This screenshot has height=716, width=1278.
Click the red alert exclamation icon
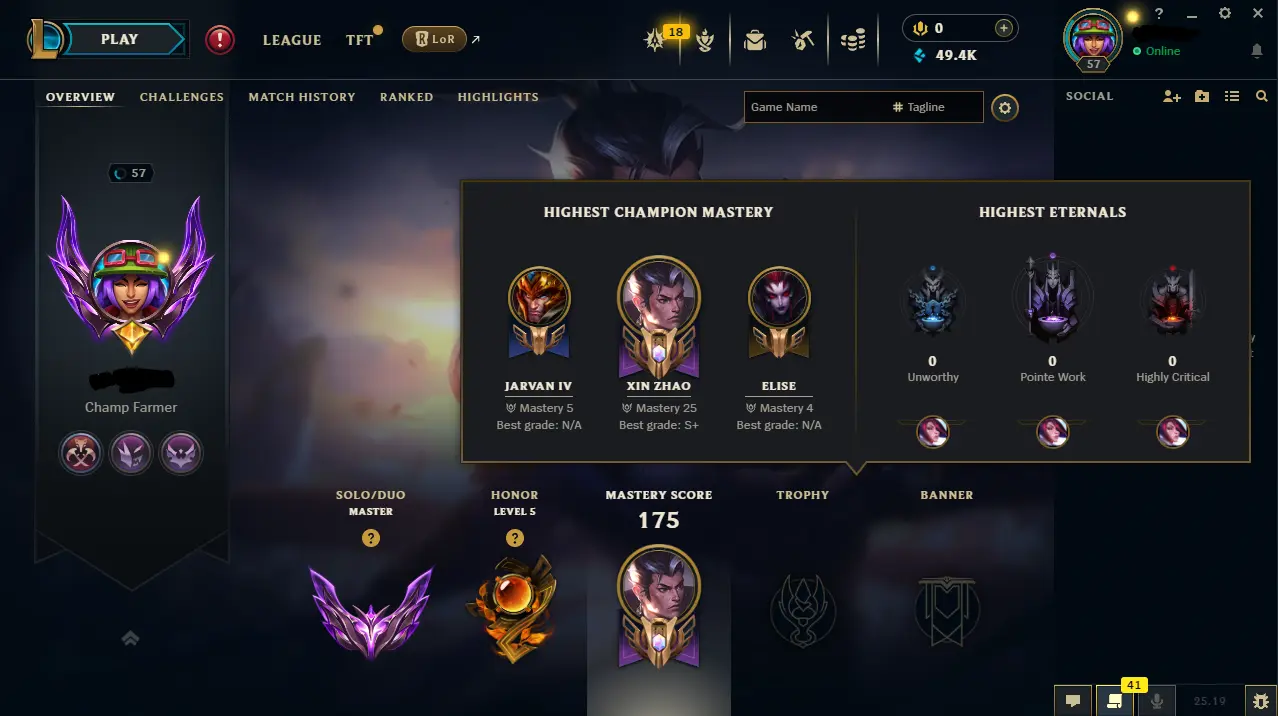220,40
